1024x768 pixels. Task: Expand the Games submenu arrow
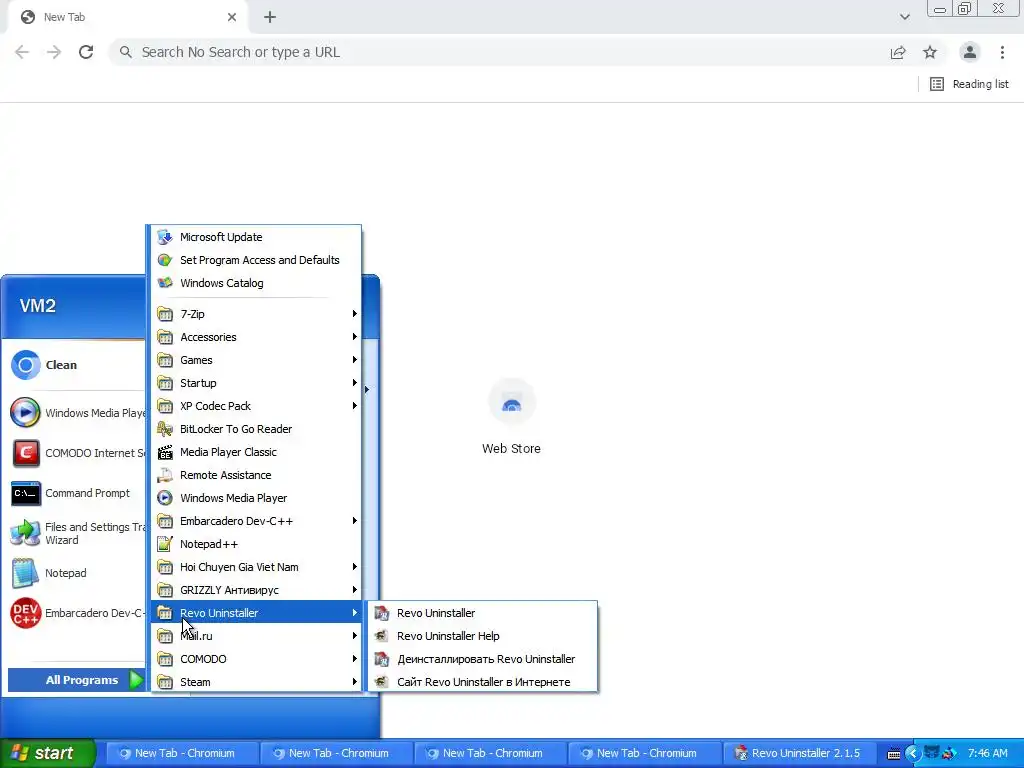(x=355, y=360)
